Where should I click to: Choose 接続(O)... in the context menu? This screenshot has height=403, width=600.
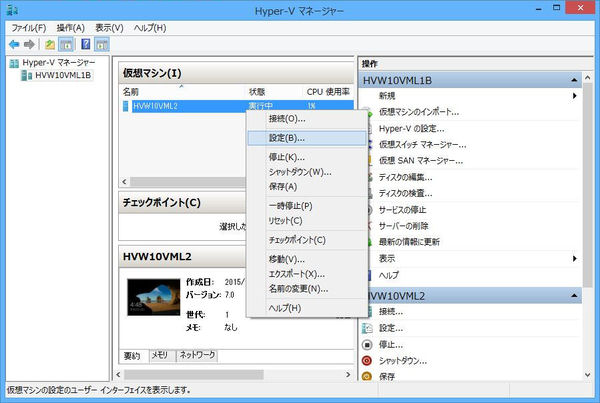coord(307,119)
